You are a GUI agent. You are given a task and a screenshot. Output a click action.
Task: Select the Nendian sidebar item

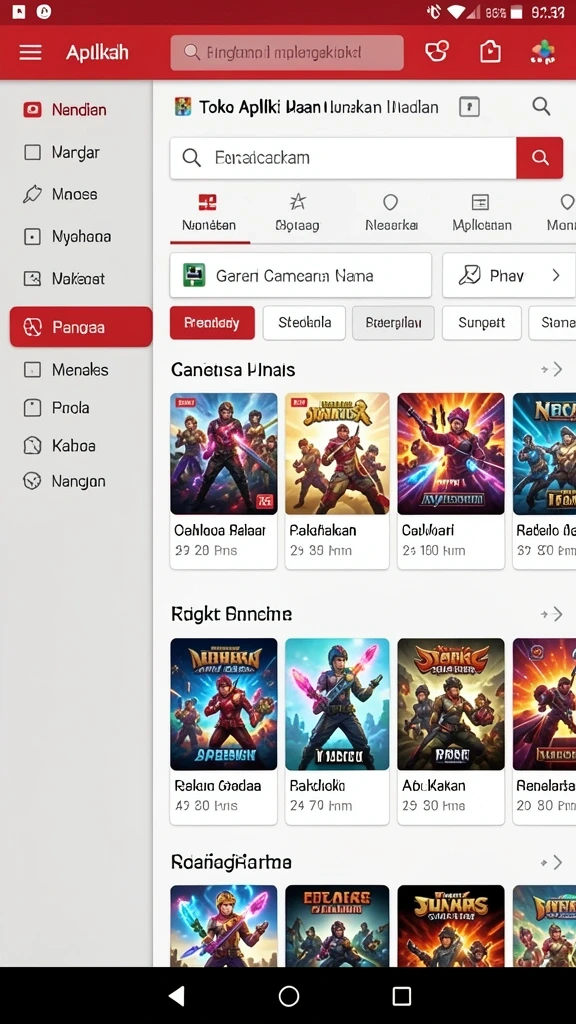pyautogui.click(x=77, y=110)
